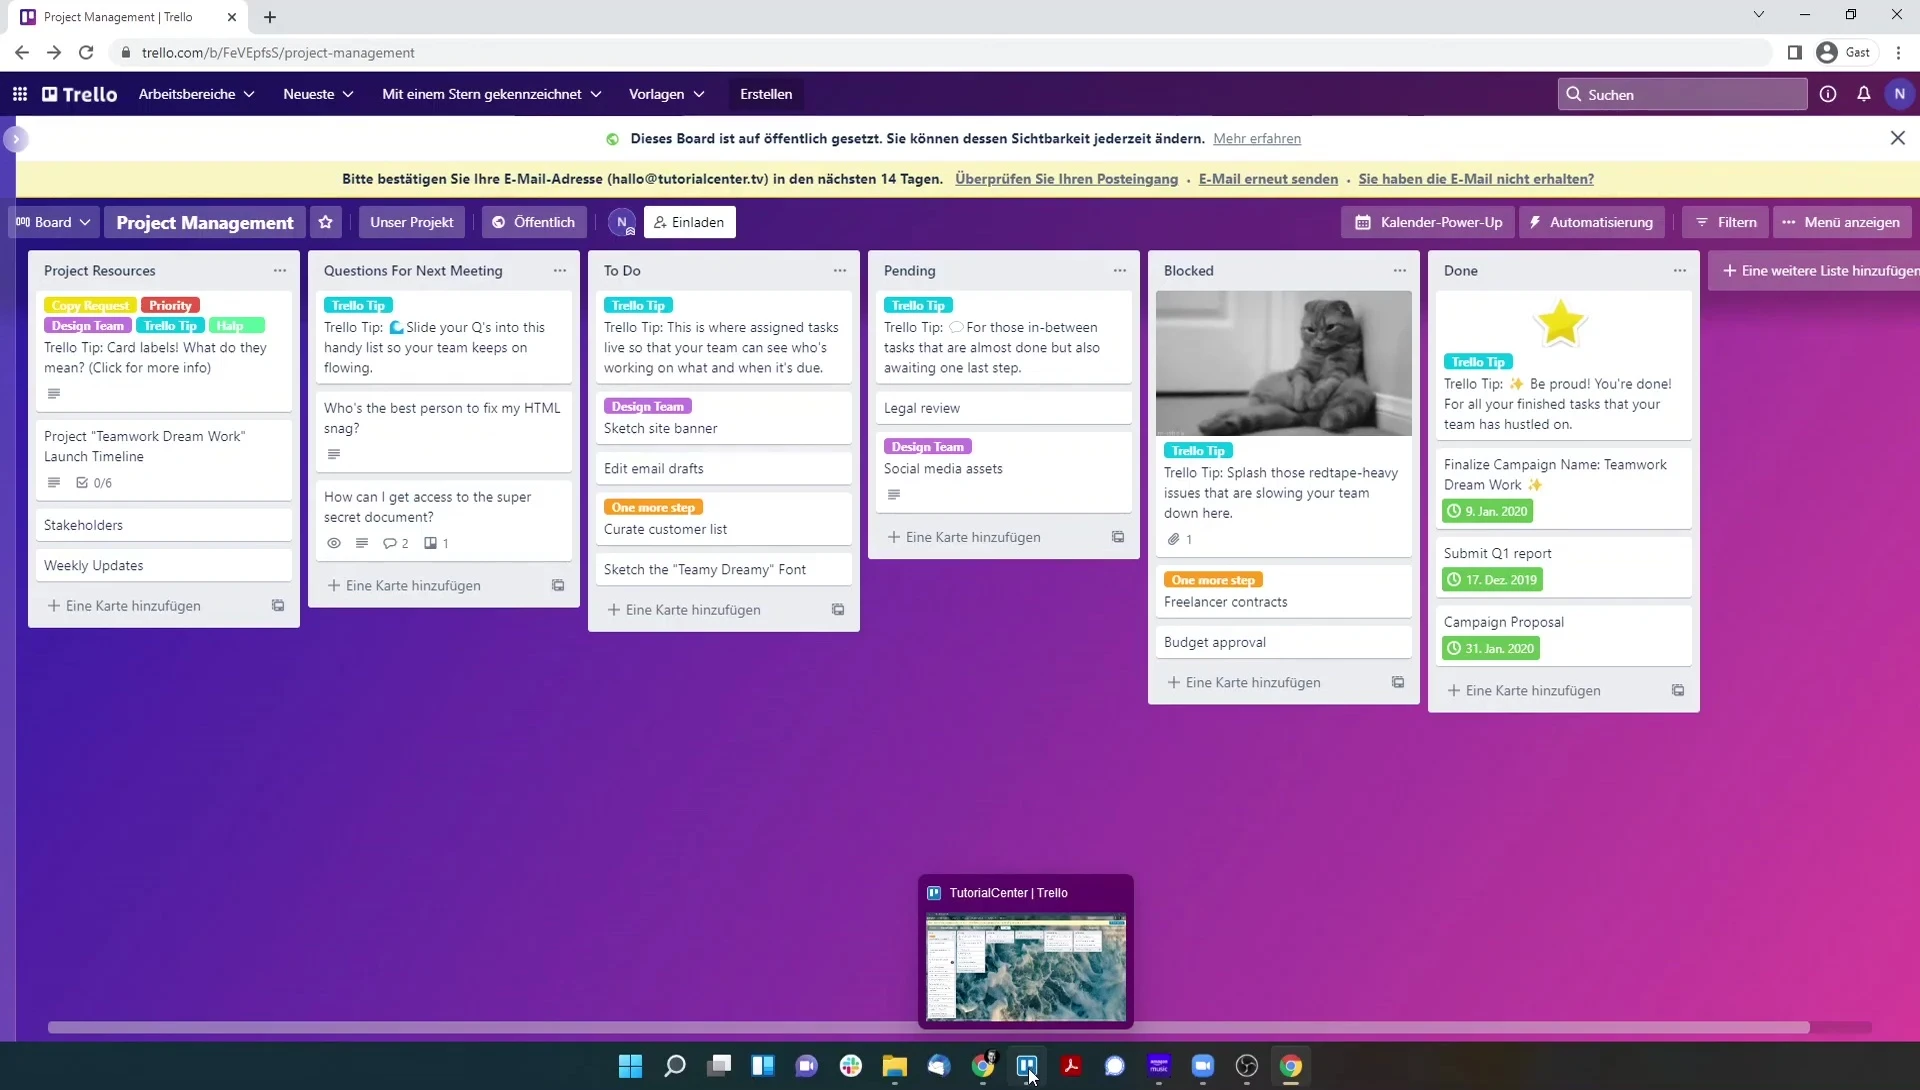Click the browser address bar

click(x=940, y=52)
